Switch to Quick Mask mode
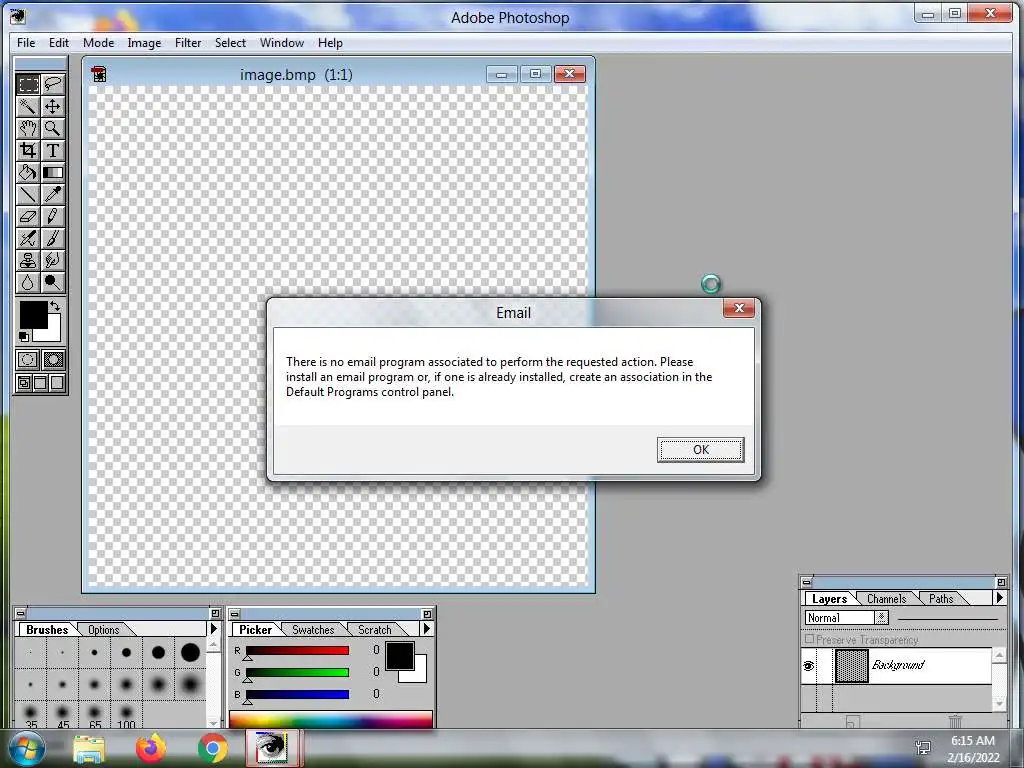The image size is (1024, 768). pos(53,360)
